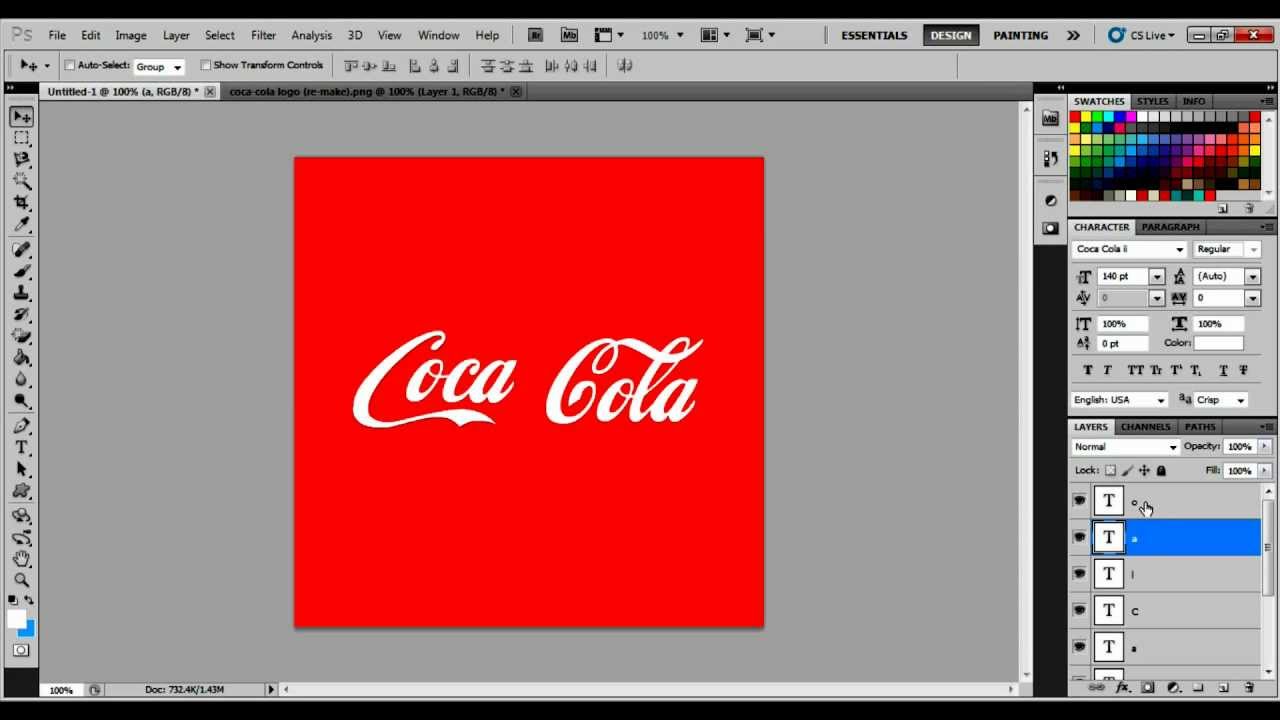Select the Rectangular Marquee tool
1280x720 pixels.
[x=22, y=138]
